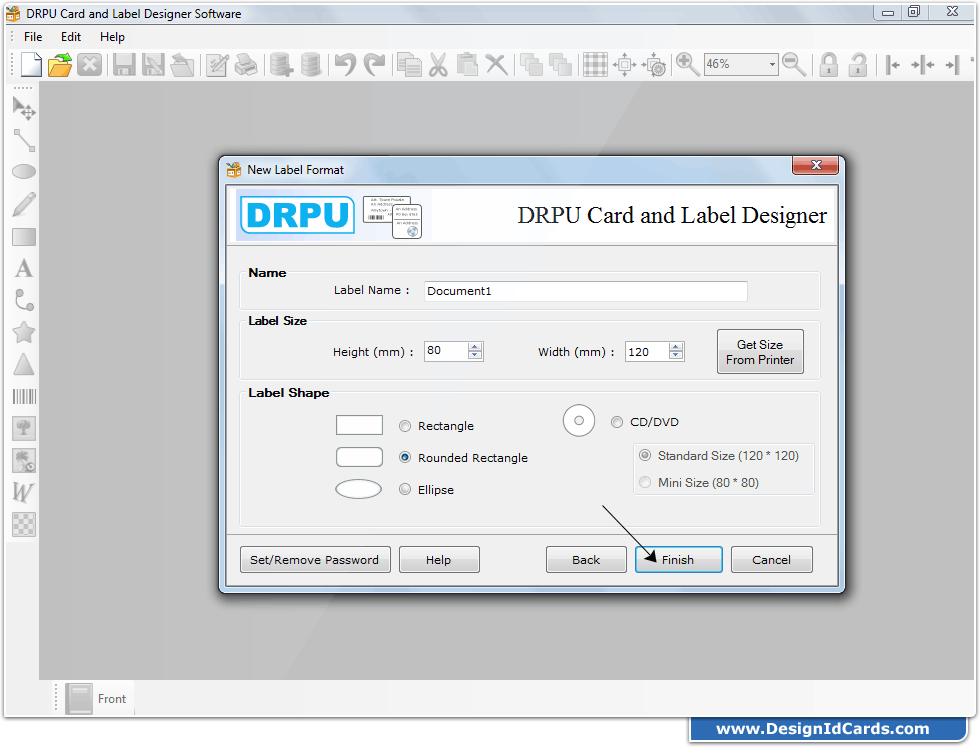Screen dimensions: 980x747
Task: Select the Rectangle shape tool in sidebar
Action: (24, 237)
